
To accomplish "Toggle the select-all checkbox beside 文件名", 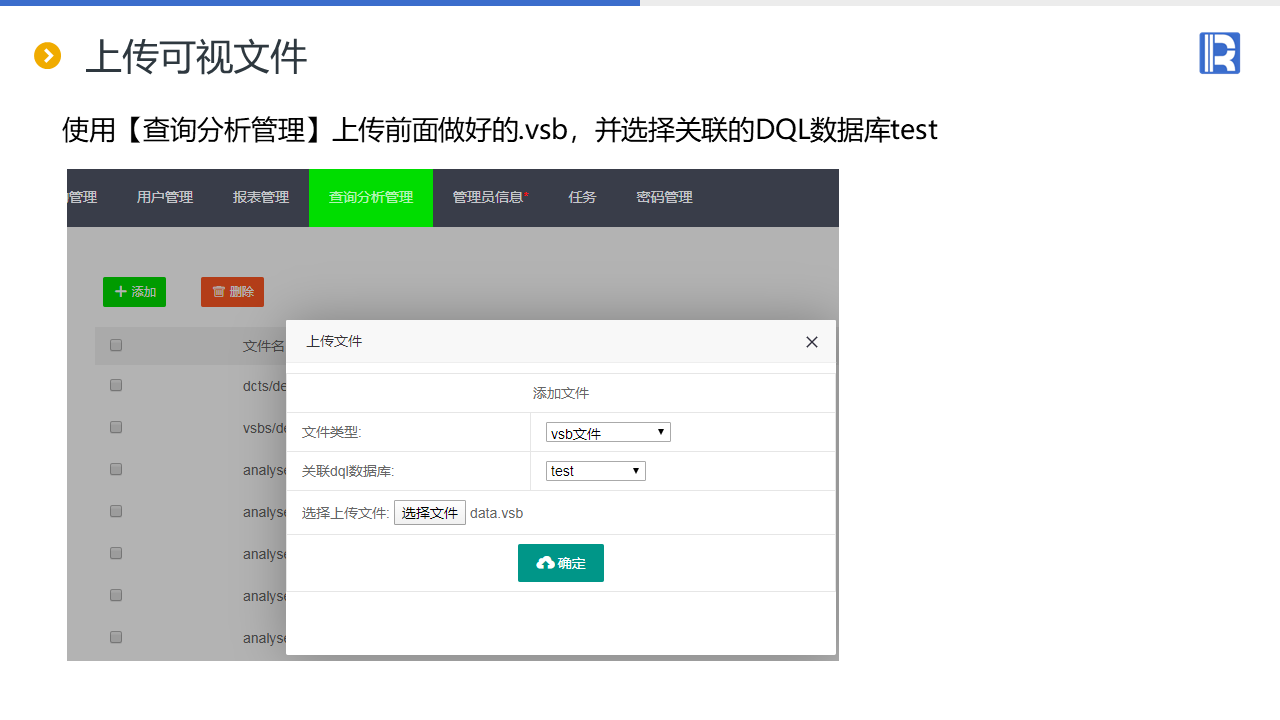I will pyautogui.click(x=116, y=345).
